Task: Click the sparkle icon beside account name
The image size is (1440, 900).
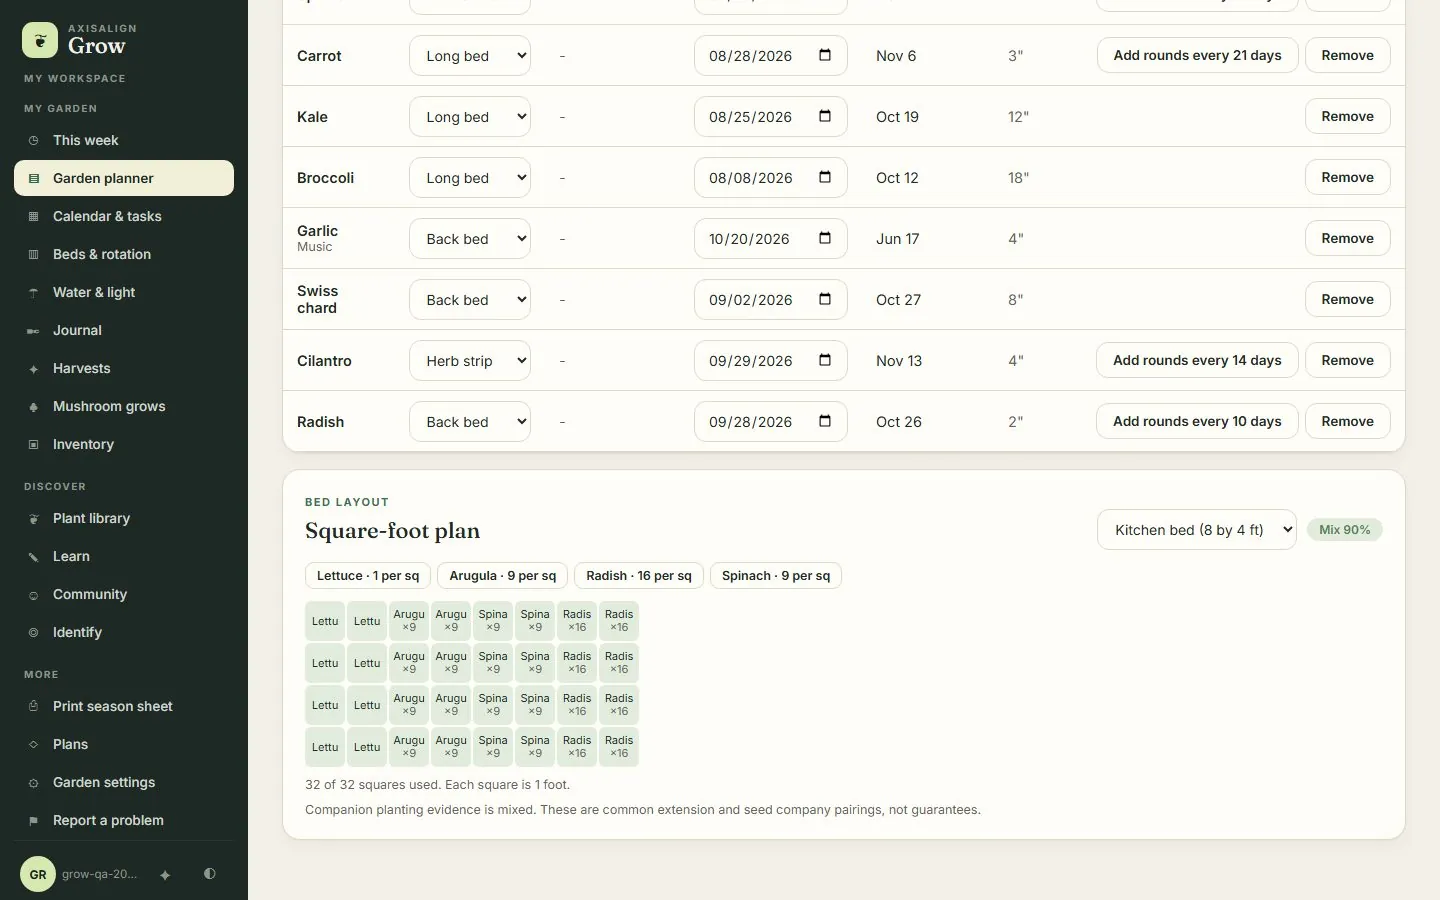Action: 165,875
